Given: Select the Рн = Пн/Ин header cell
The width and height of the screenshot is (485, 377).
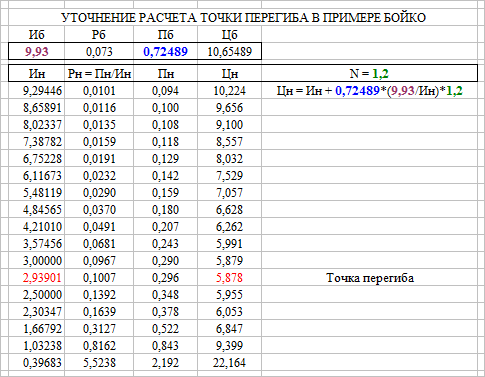Looking at the screenshot, I should coord(99,73).
